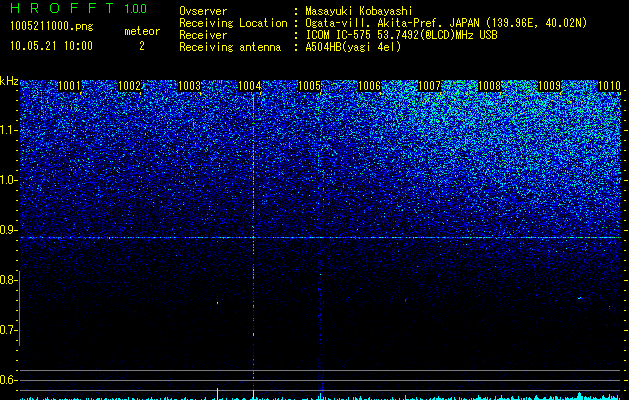This screenshot has width=629, height=400.
Task: Click time marker 1009
Action: pos(549,86)
